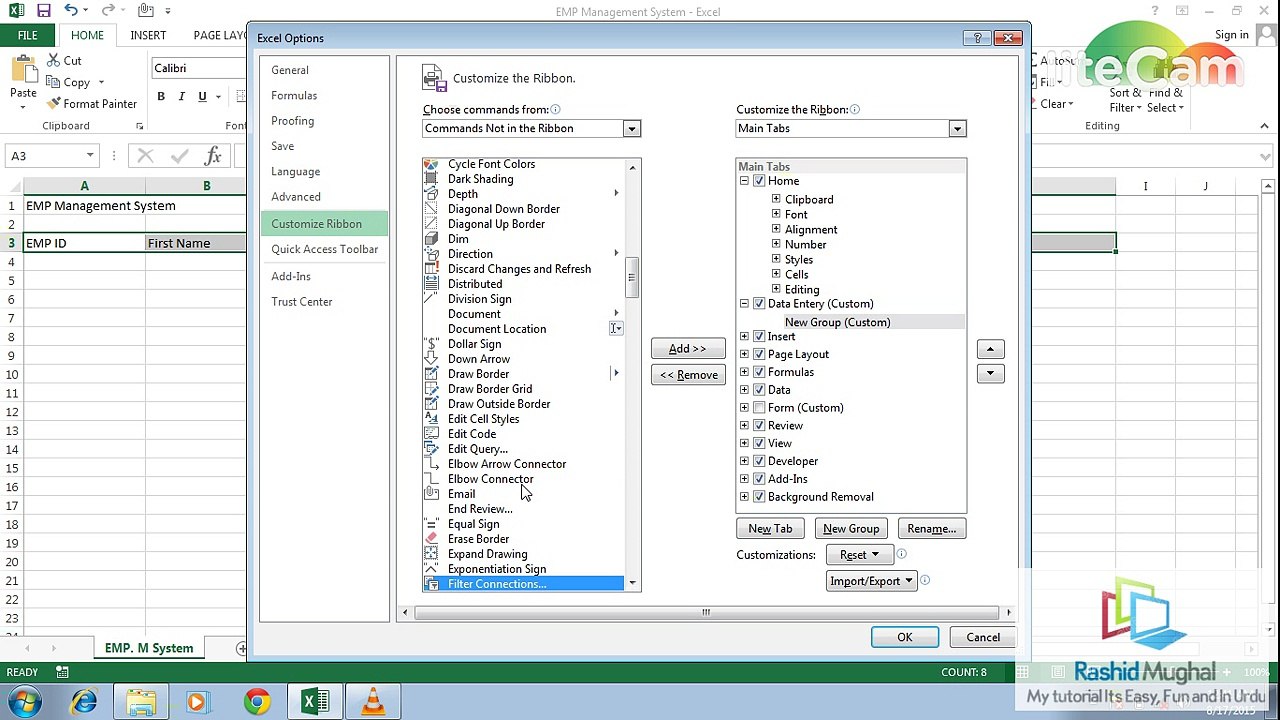Expand the Clipboard group in the tree
Screen dimensions: 1280x720
[776, 199]
